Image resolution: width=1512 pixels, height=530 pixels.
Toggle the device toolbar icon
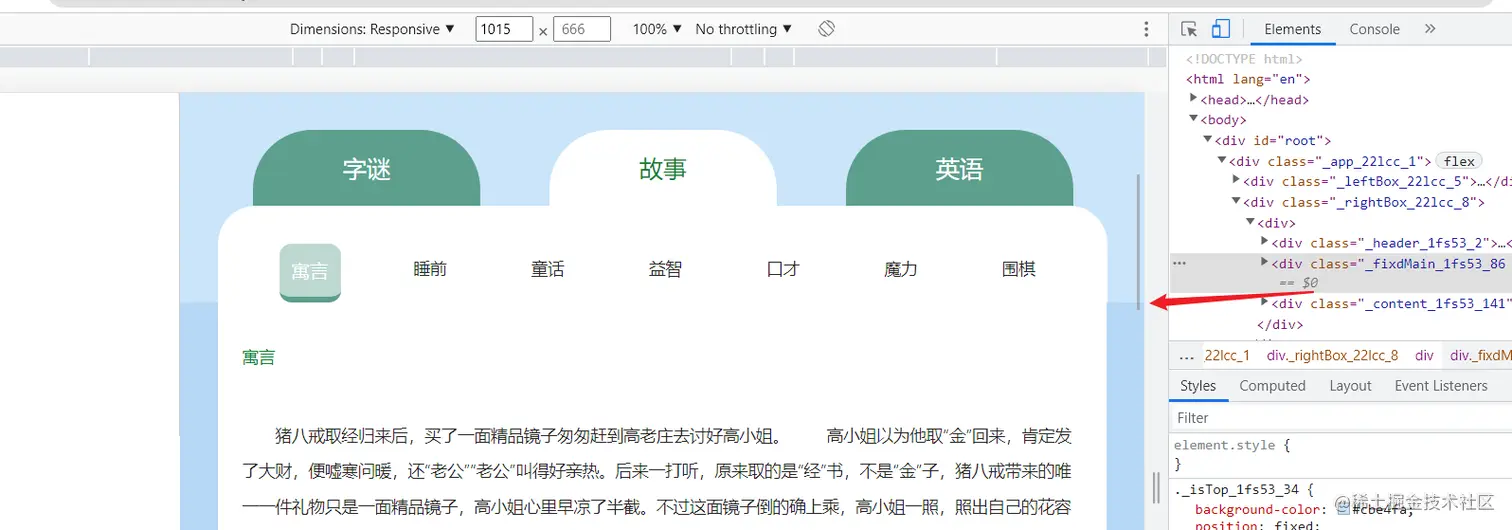[1221, 29]
